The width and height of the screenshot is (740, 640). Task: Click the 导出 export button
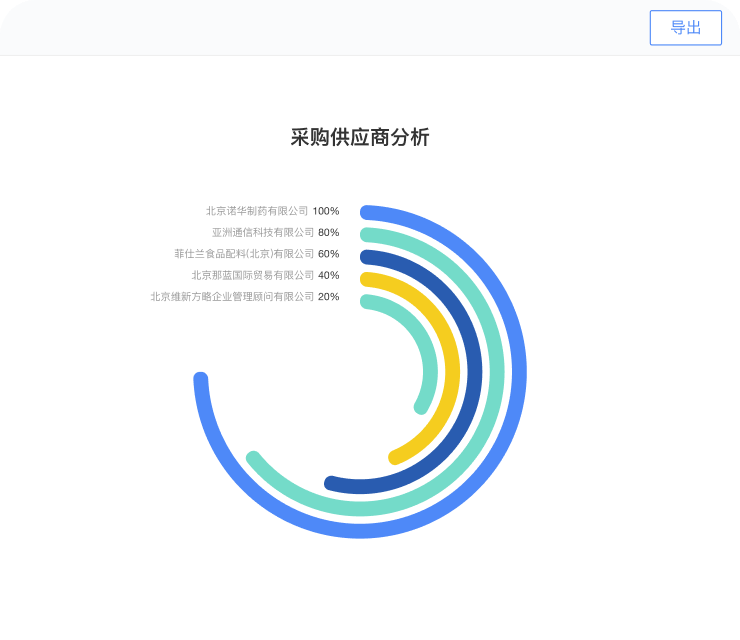pyautogui.click(x=685, y=28)
